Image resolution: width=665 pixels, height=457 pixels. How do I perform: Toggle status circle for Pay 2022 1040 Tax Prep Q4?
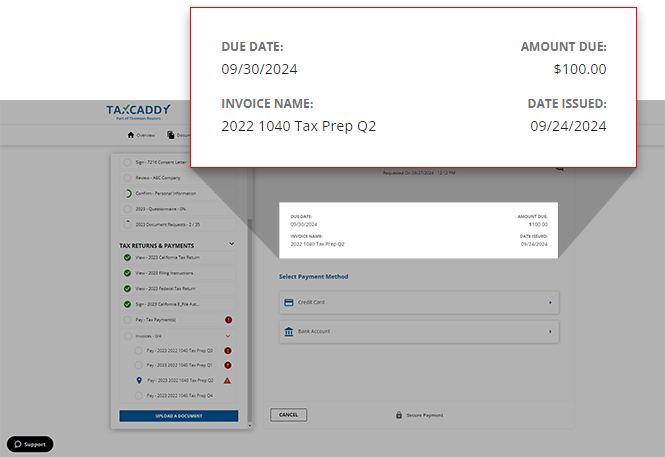[x=138, y=396]
